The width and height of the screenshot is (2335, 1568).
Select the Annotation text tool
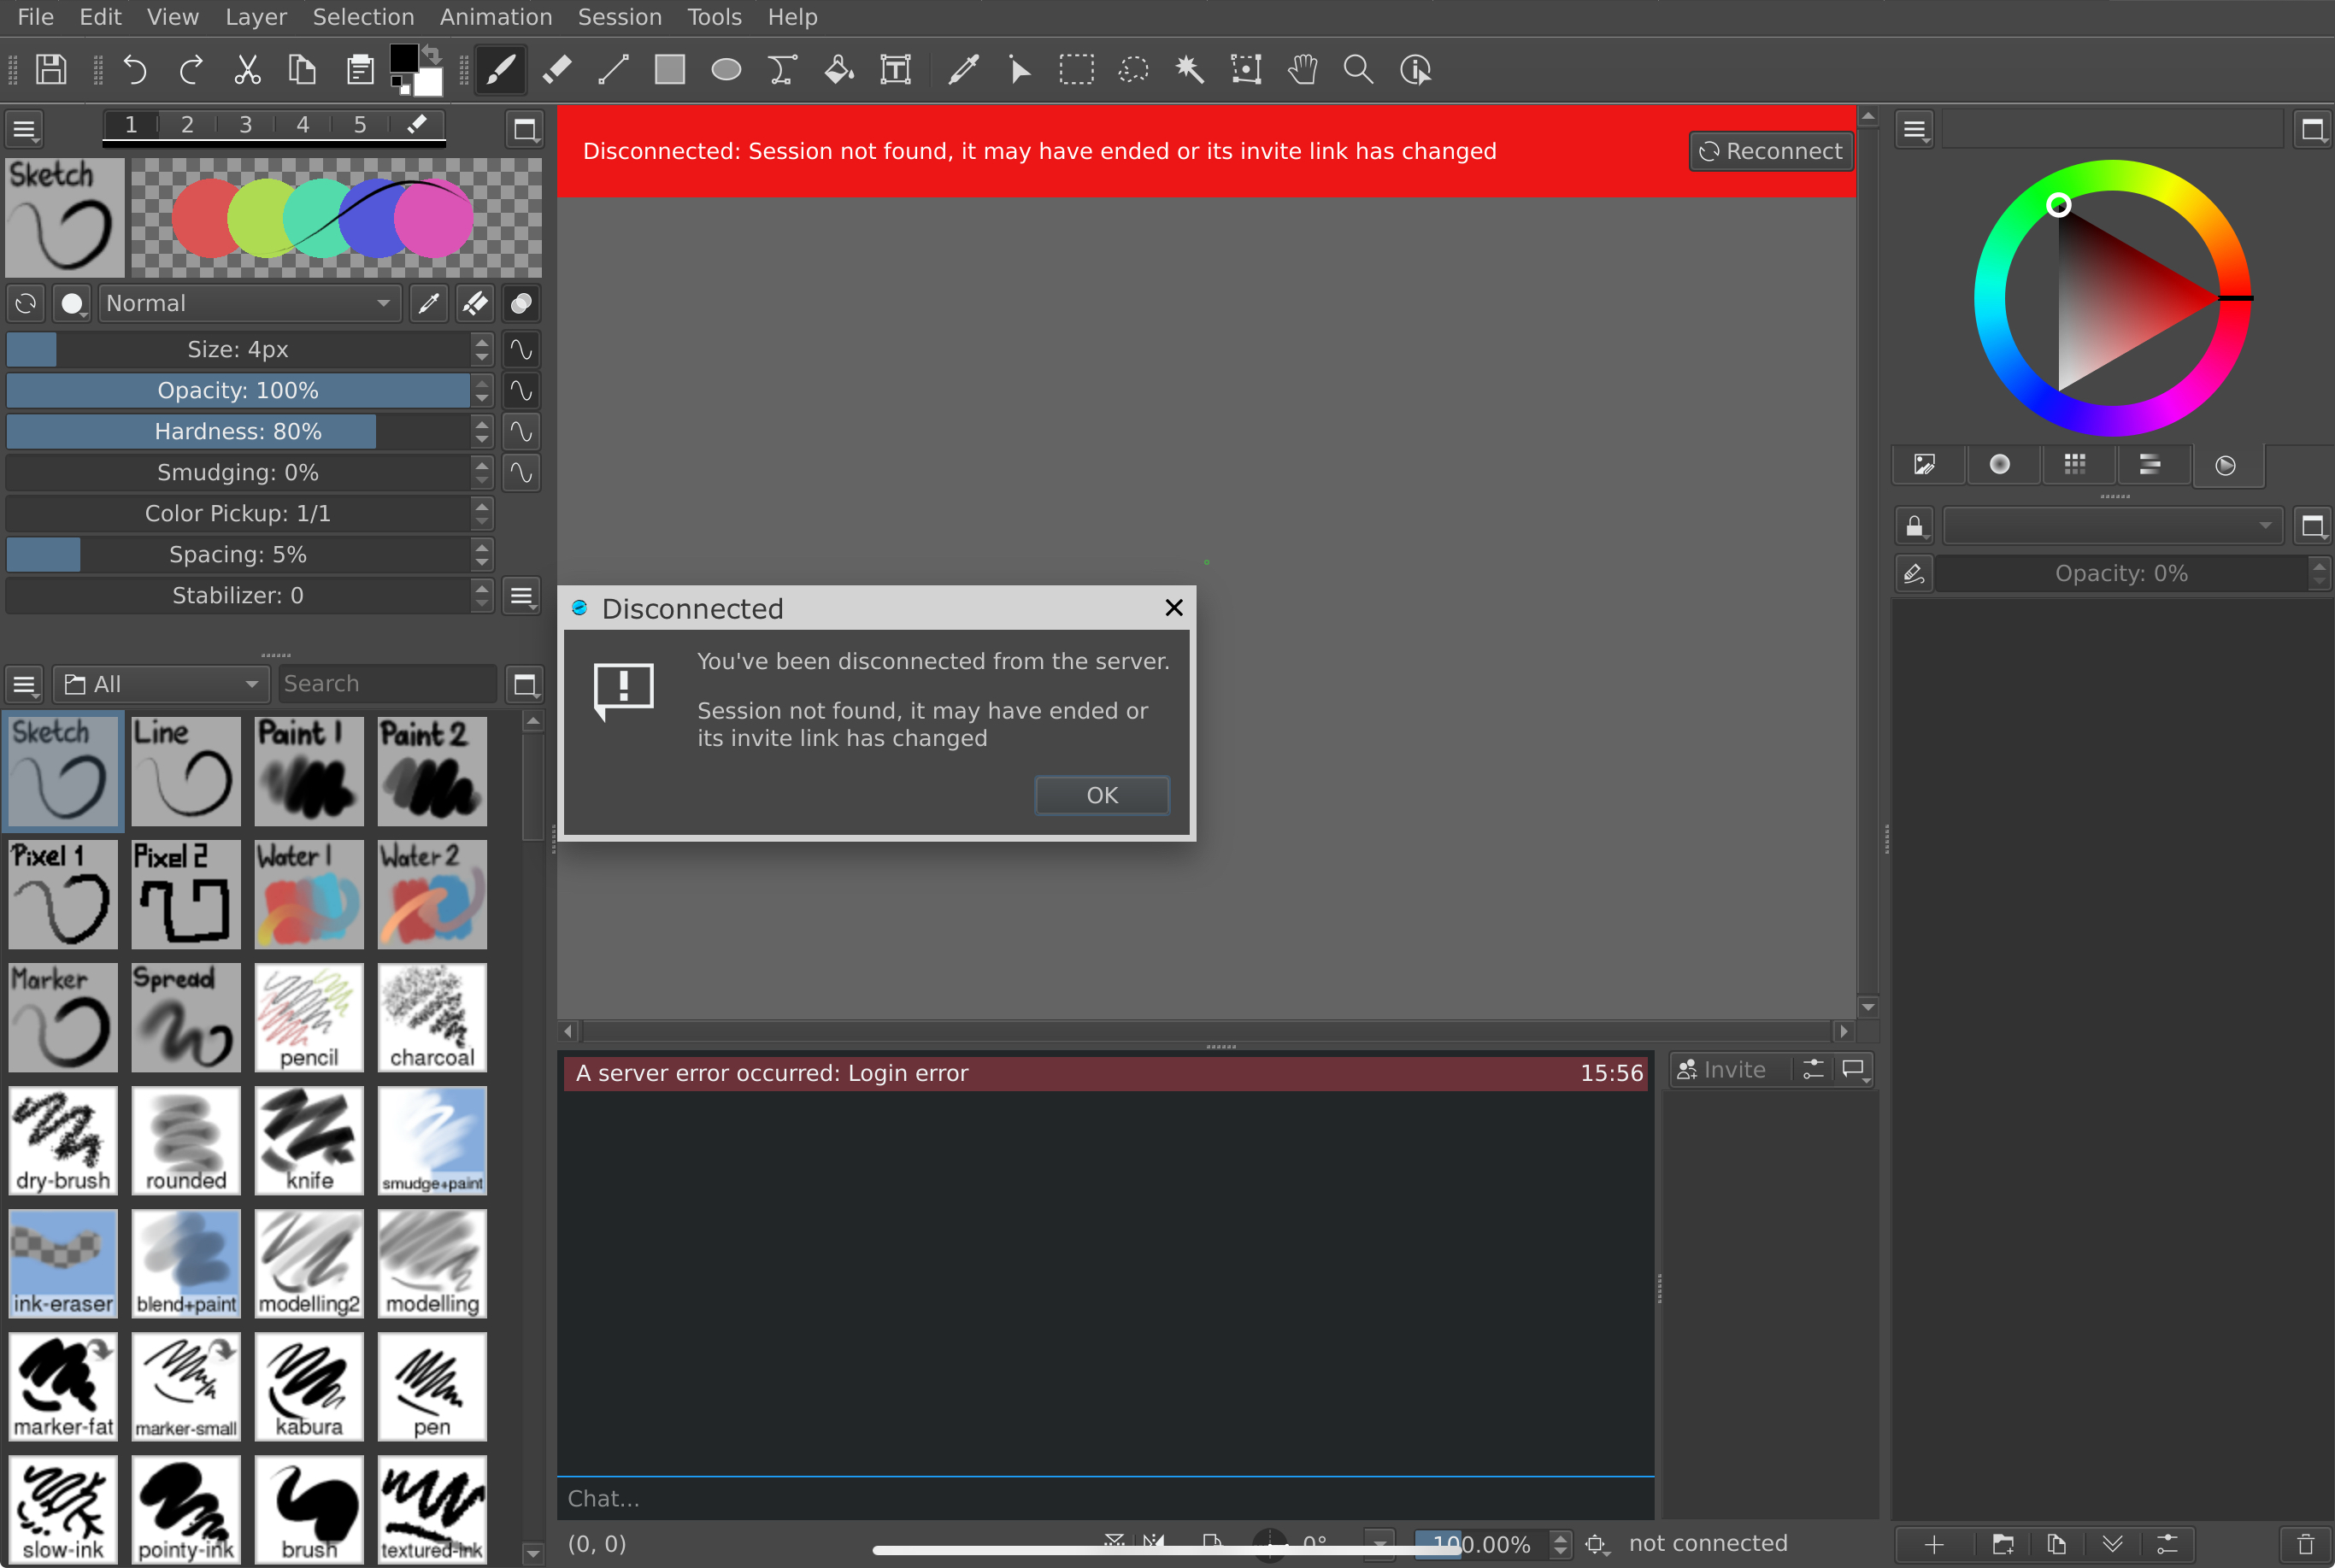point(895,70)
